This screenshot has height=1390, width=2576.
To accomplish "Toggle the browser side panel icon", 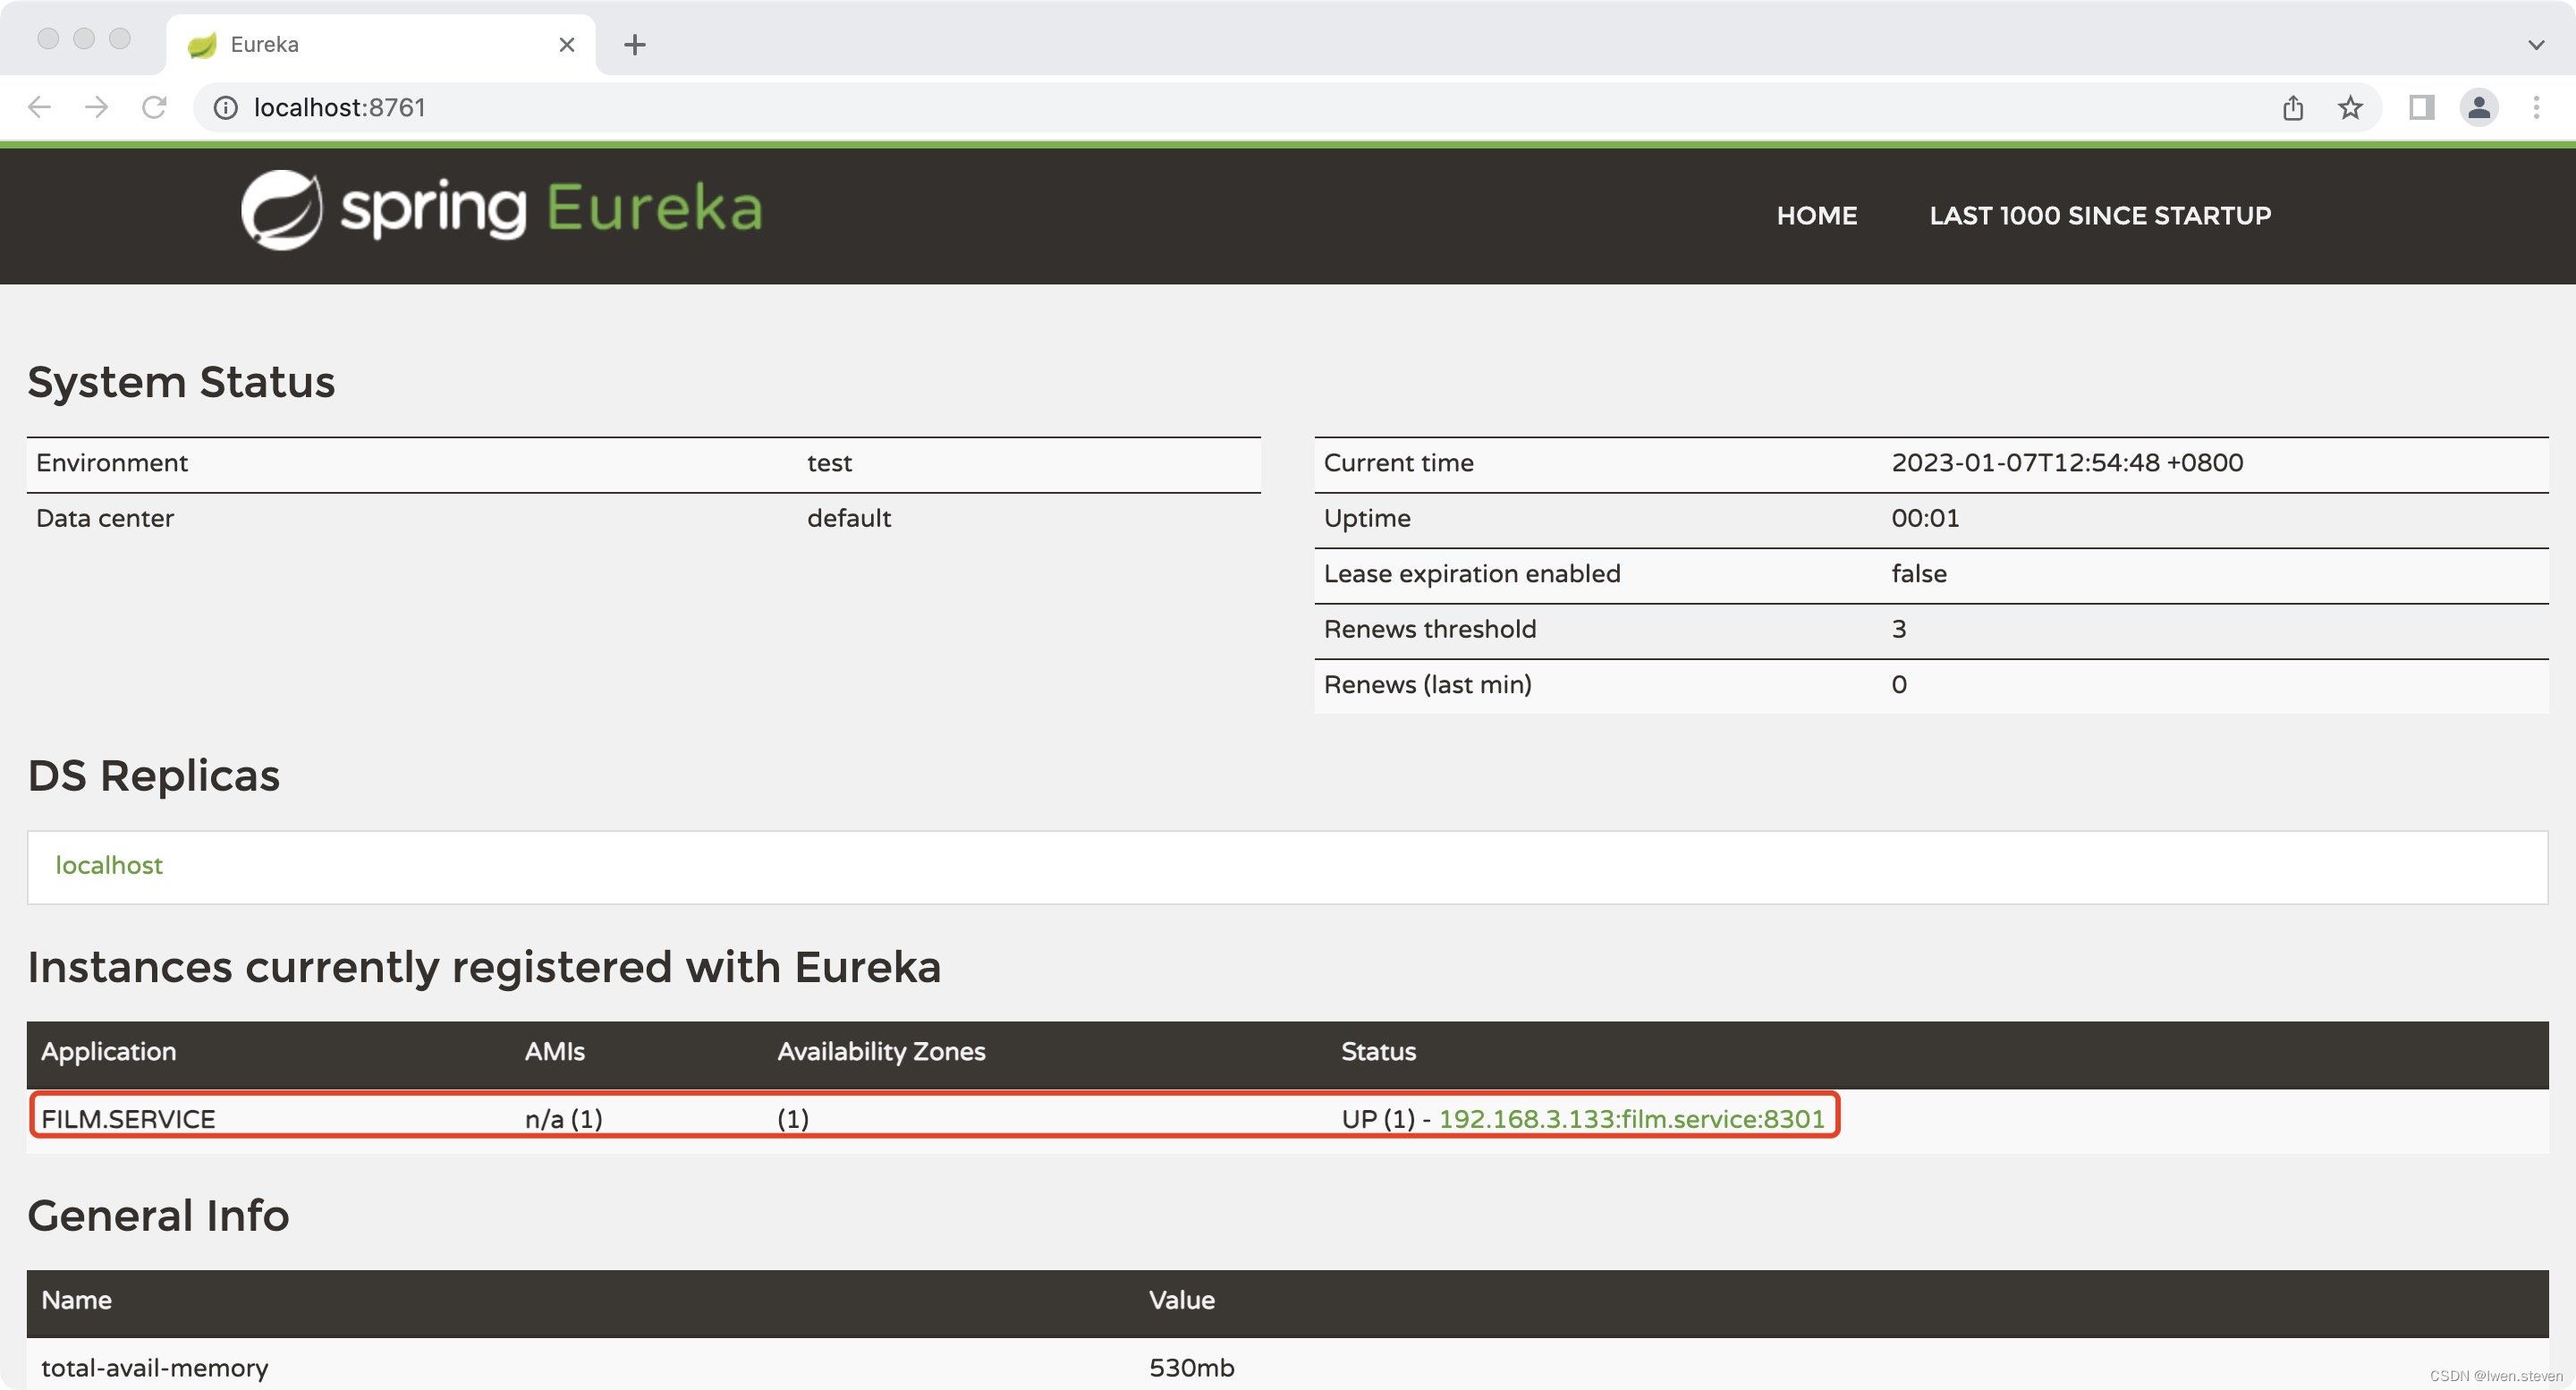I will 2421,107.
